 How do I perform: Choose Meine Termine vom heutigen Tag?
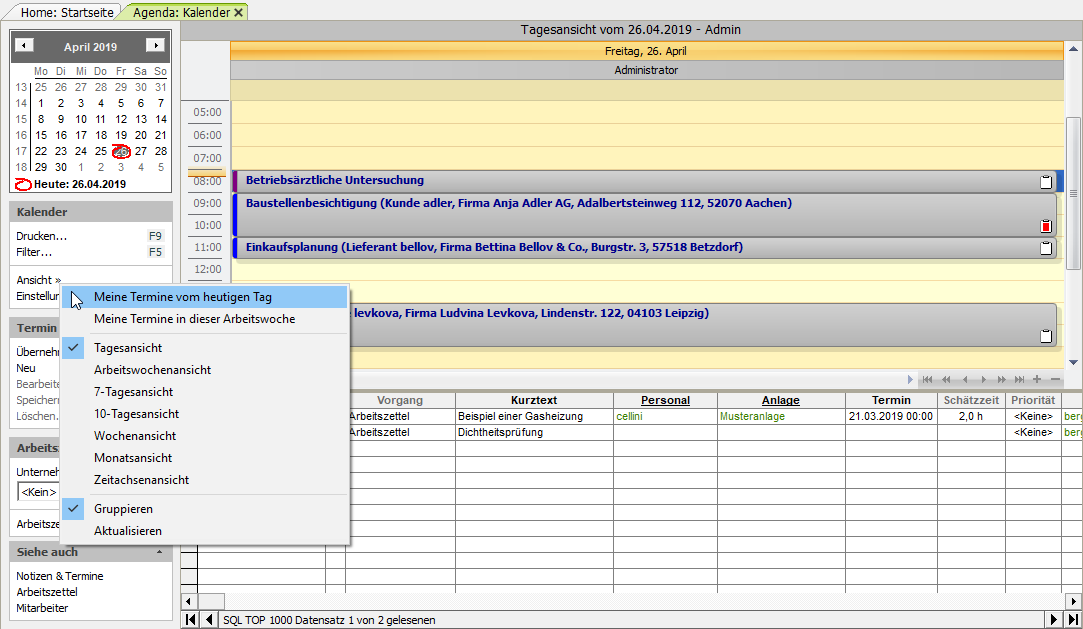pos(182,297)
